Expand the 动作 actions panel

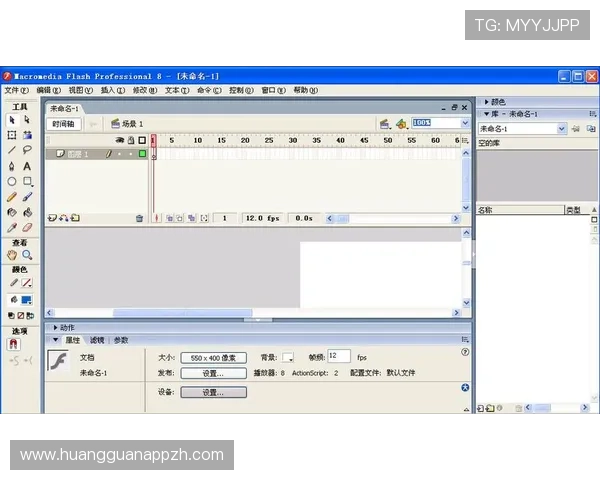55,328
